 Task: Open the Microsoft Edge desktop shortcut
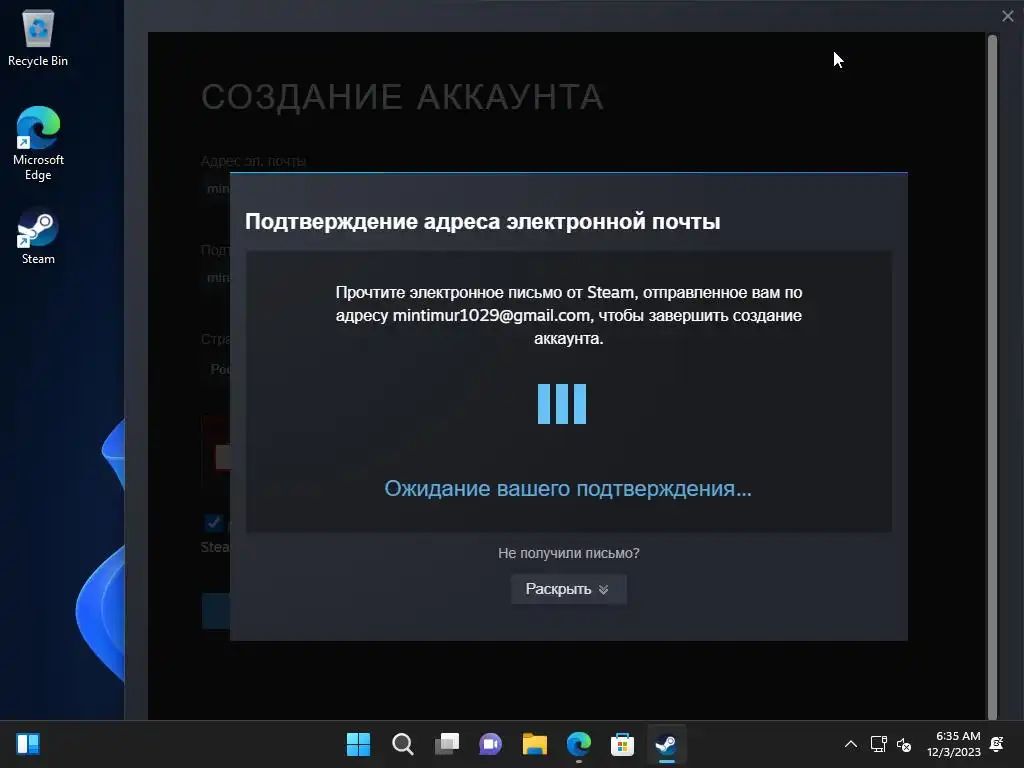(x=38, y=143)
